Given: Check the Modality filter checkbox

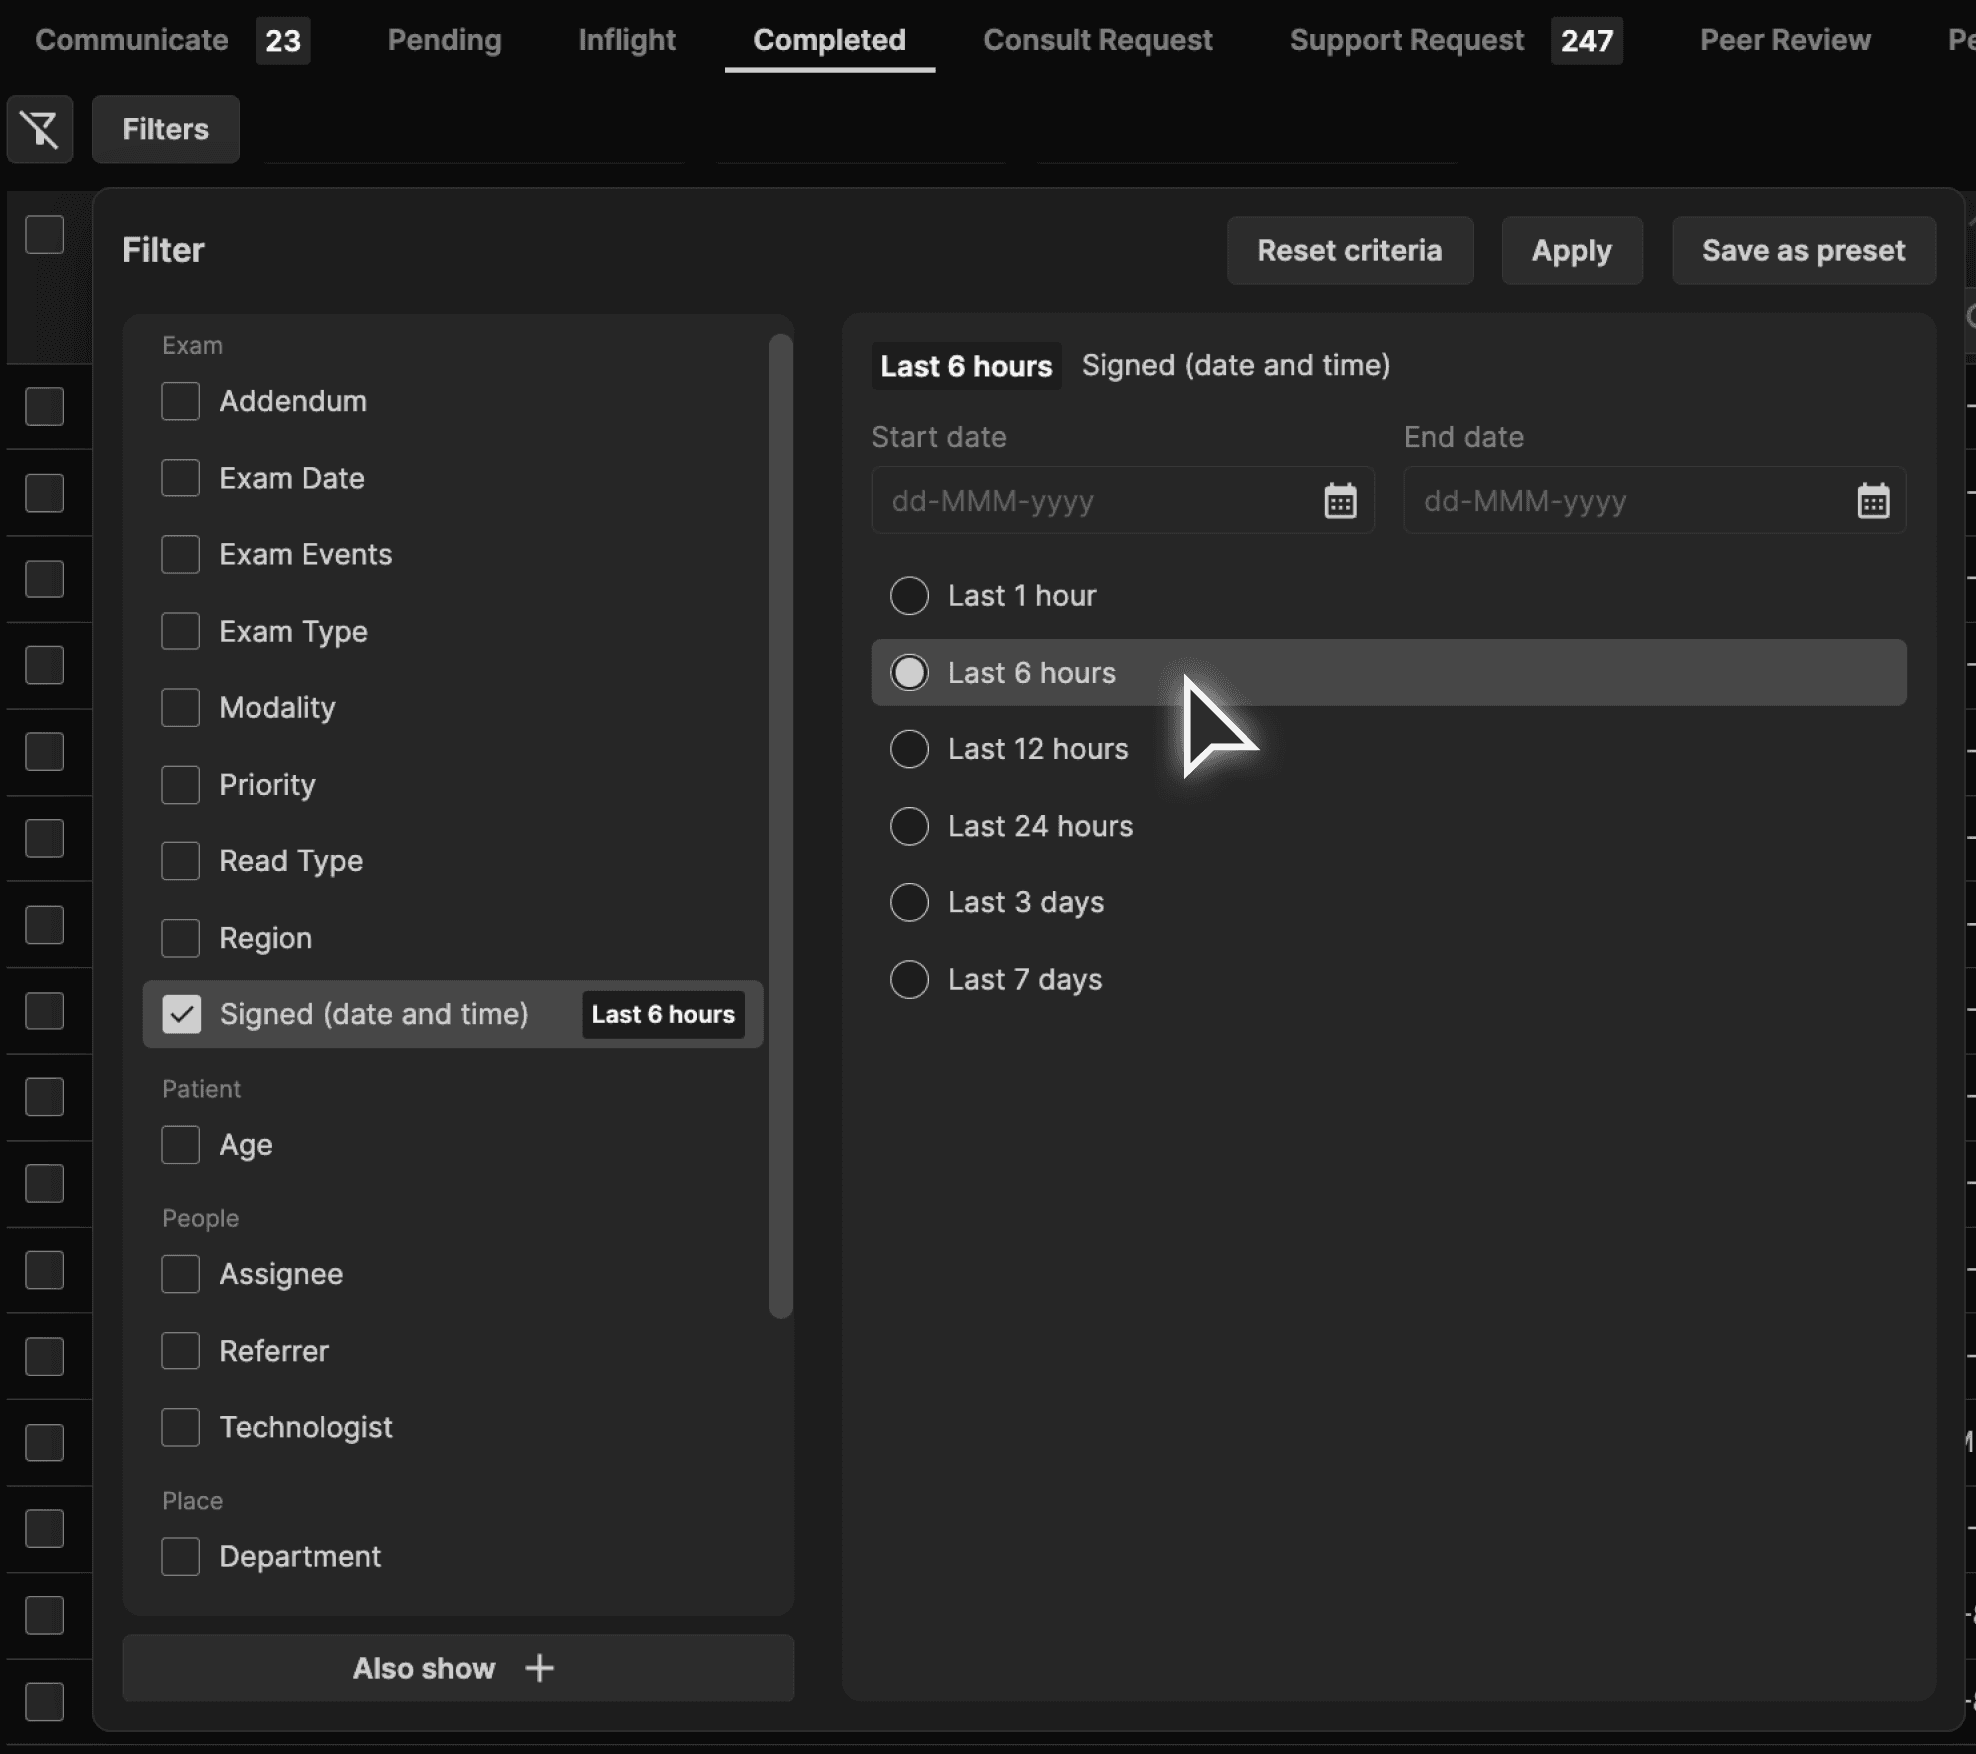Looking at the screenshot, I should click(x=181, y=708).
